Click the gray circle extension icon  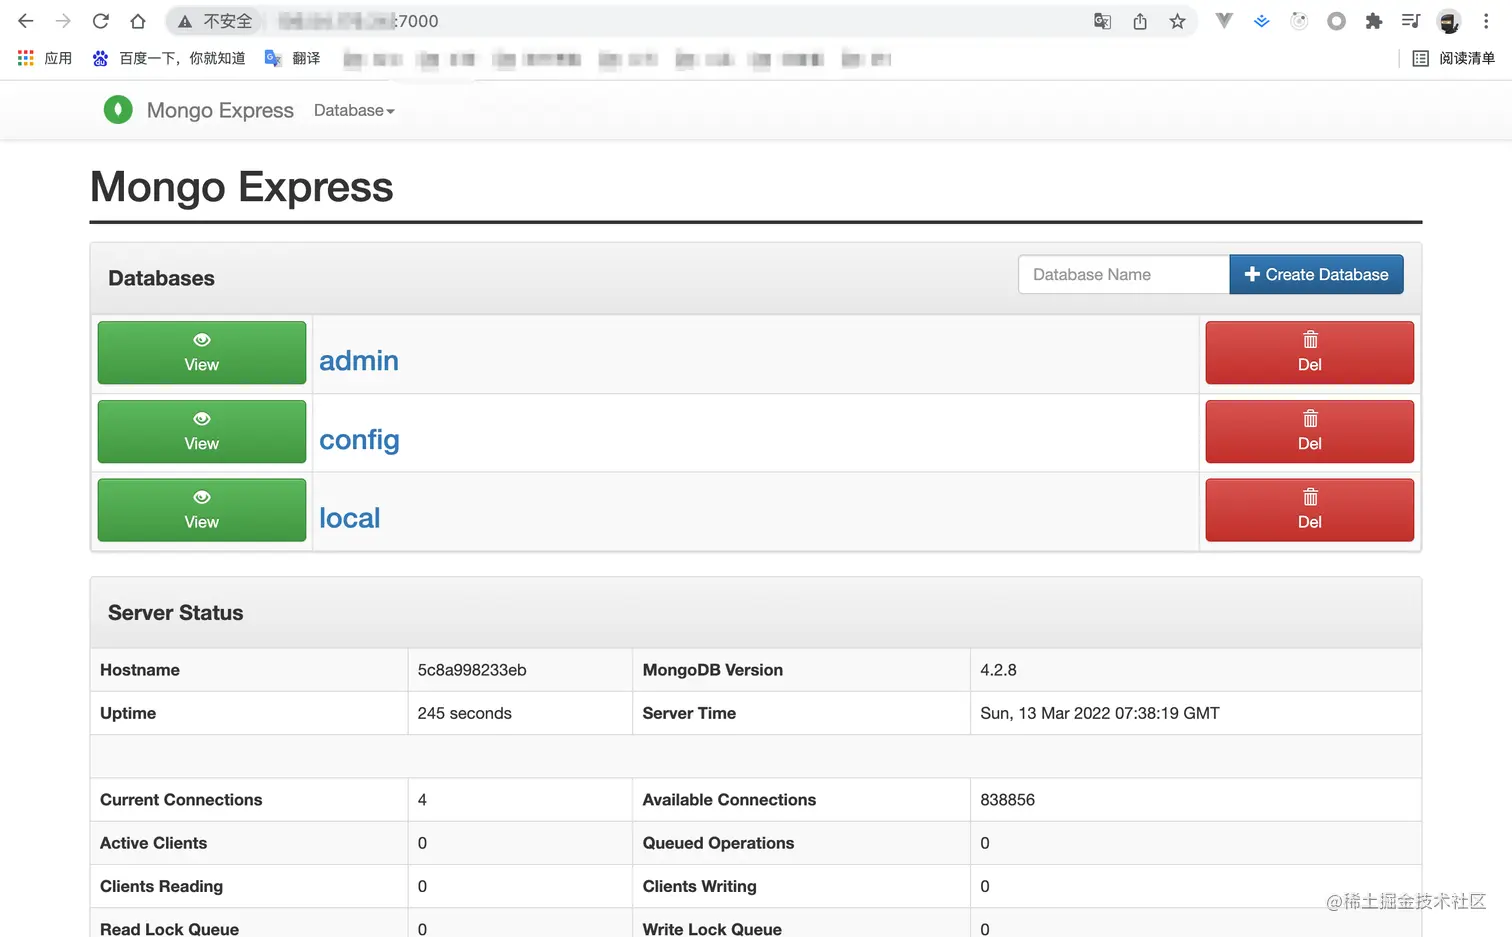coord(1336,21)
